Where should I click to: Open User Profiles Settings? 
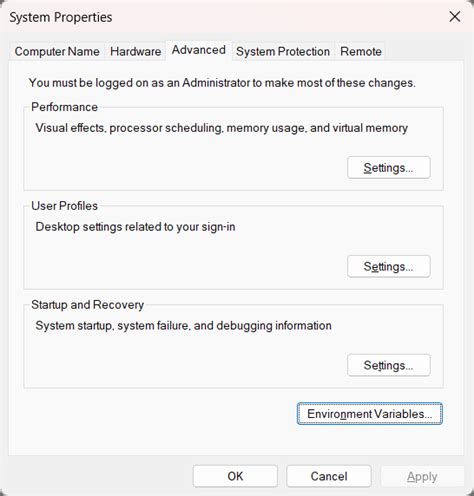[x=389, y=266]
